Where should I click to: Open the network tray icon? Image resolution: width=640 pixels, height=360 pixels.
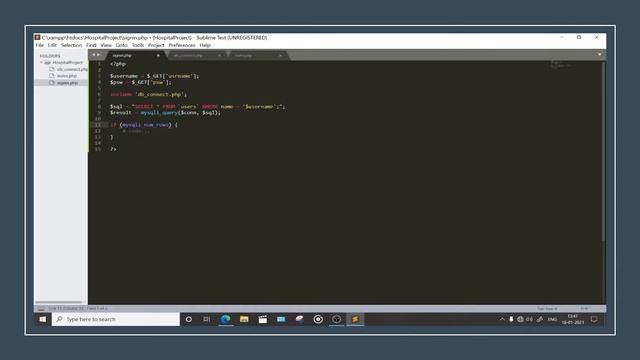click(x=520, y=319)
